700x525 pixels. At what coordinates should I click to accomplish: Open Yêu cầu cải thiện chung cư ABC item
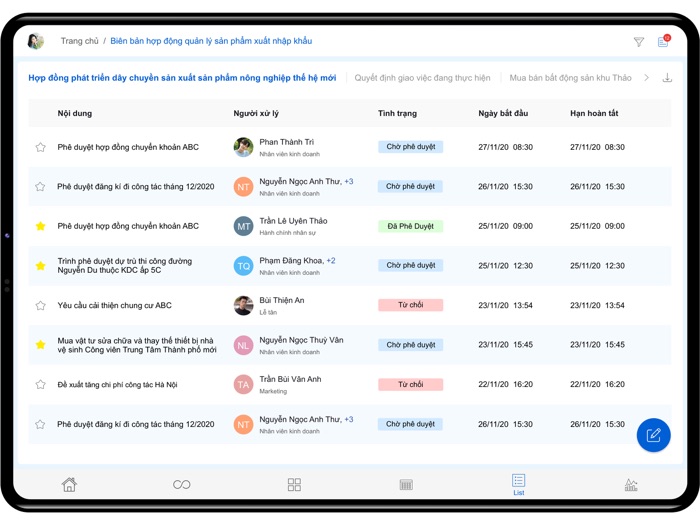click(x=114, y=305)
